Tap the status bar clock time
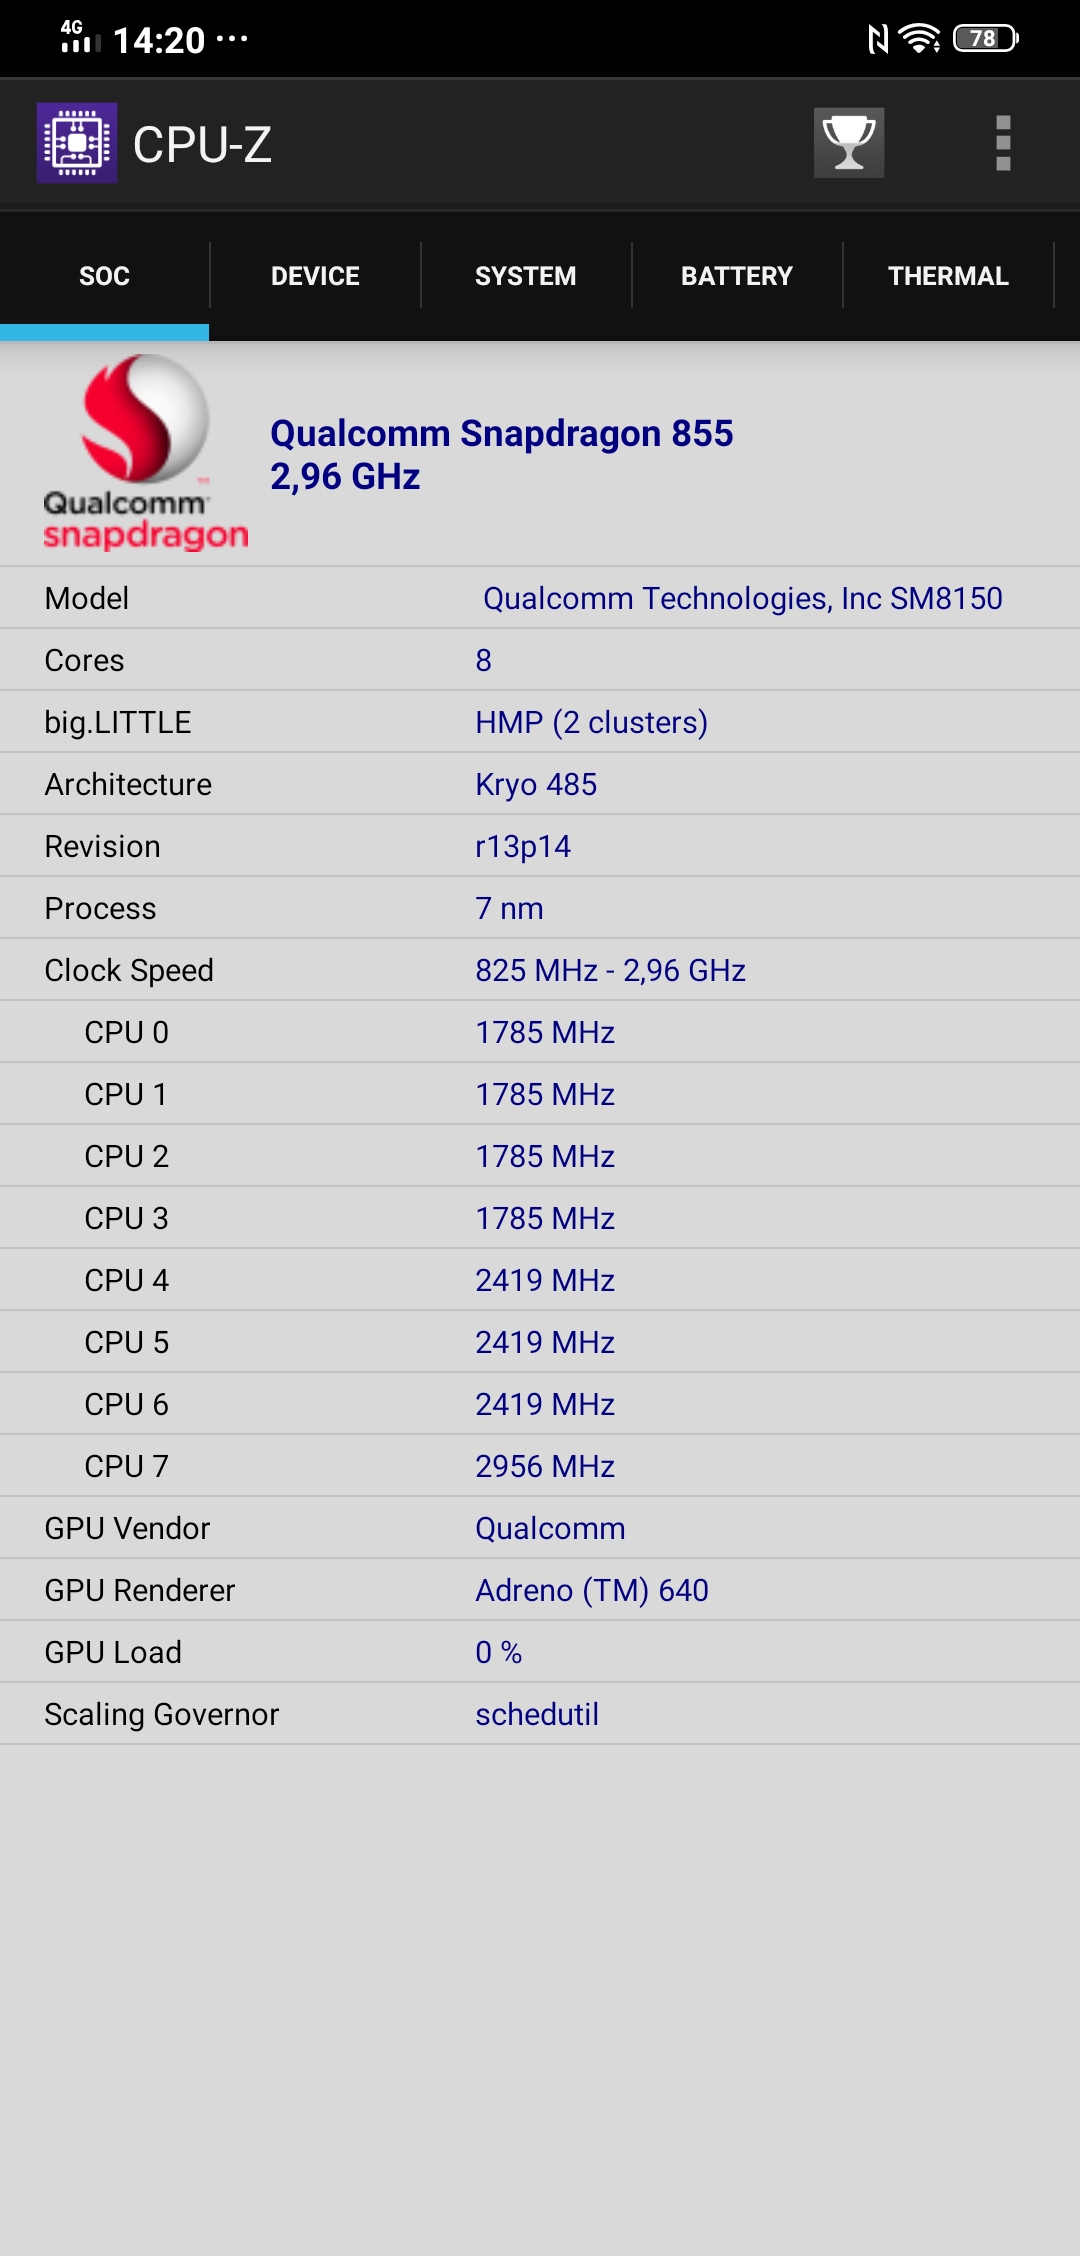The image size is (1080, 2256). tap(159, 40)
